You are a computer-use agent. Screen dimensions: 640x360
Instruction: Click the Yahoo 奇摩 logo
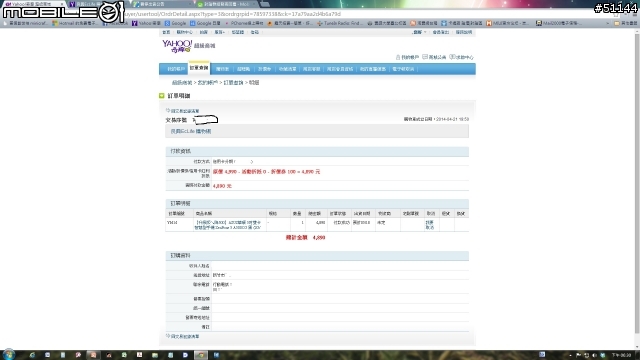(x=177, y=46)
